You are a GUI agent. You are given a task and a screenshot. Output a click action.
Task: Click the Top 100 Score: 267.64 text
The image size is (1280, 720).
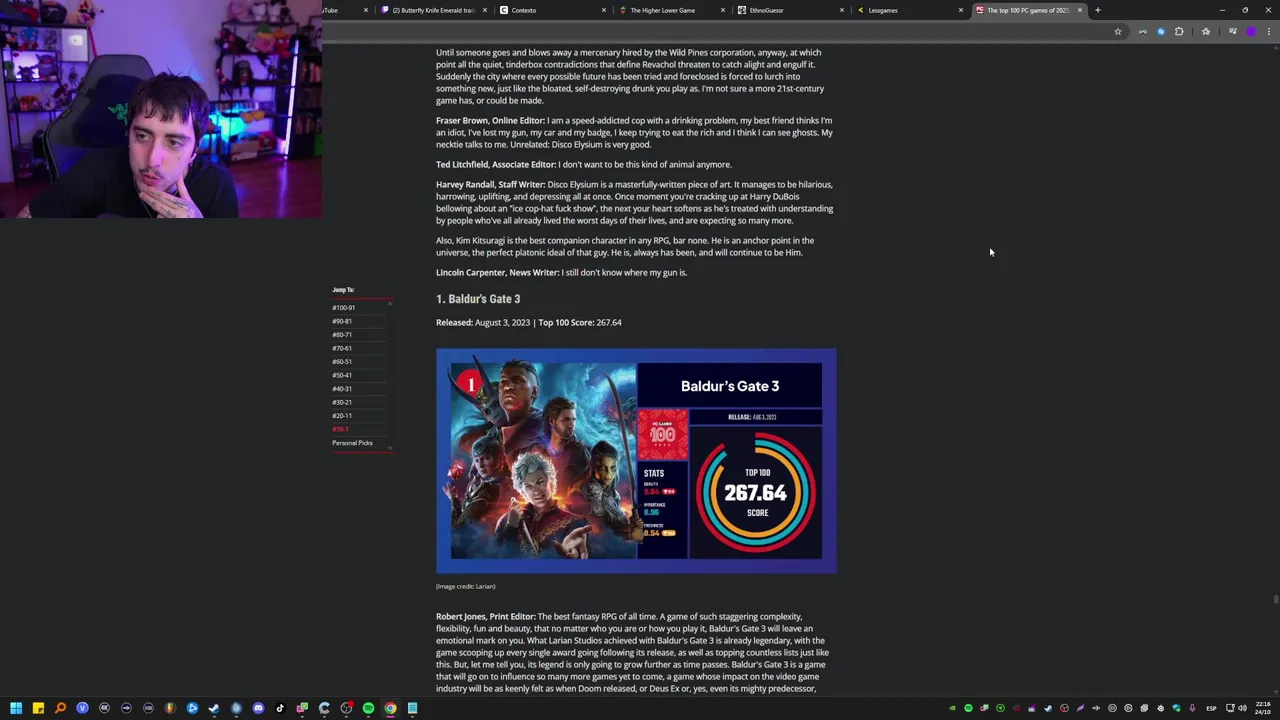[580, 323]
